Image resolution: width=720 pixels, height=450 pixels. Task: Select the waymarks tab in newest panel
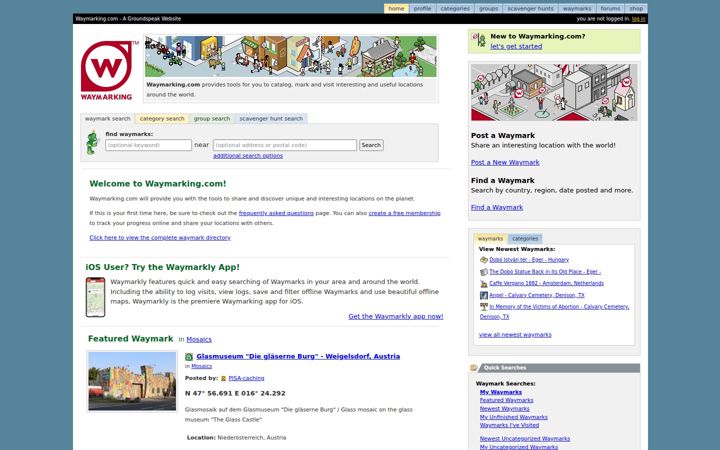click(x=490, y=239)
